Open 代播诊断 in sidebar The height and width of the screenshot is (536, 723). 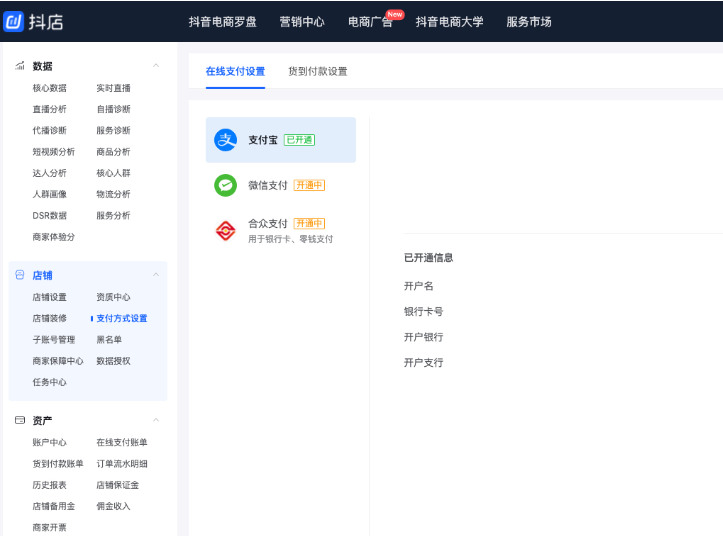[x=49, y=130]
